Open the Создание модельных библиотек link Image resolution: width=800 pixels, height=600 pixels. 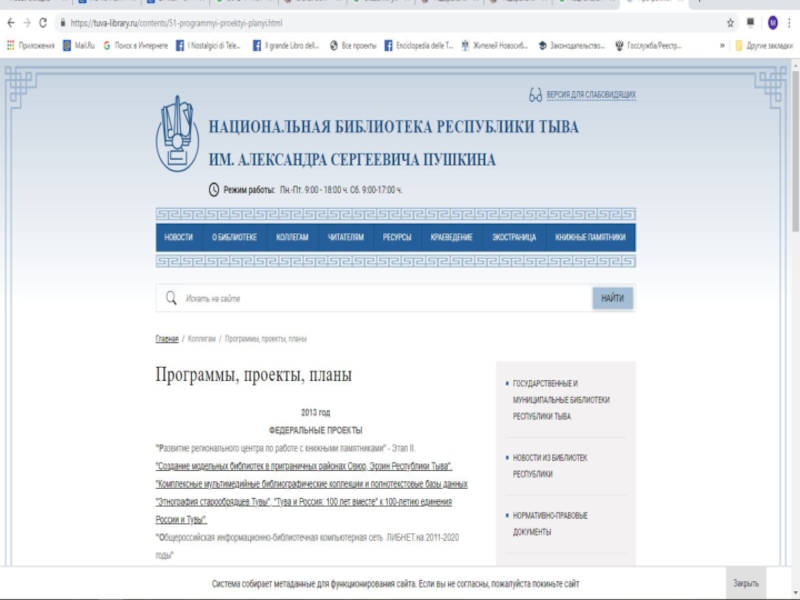(x=304, y=466)
